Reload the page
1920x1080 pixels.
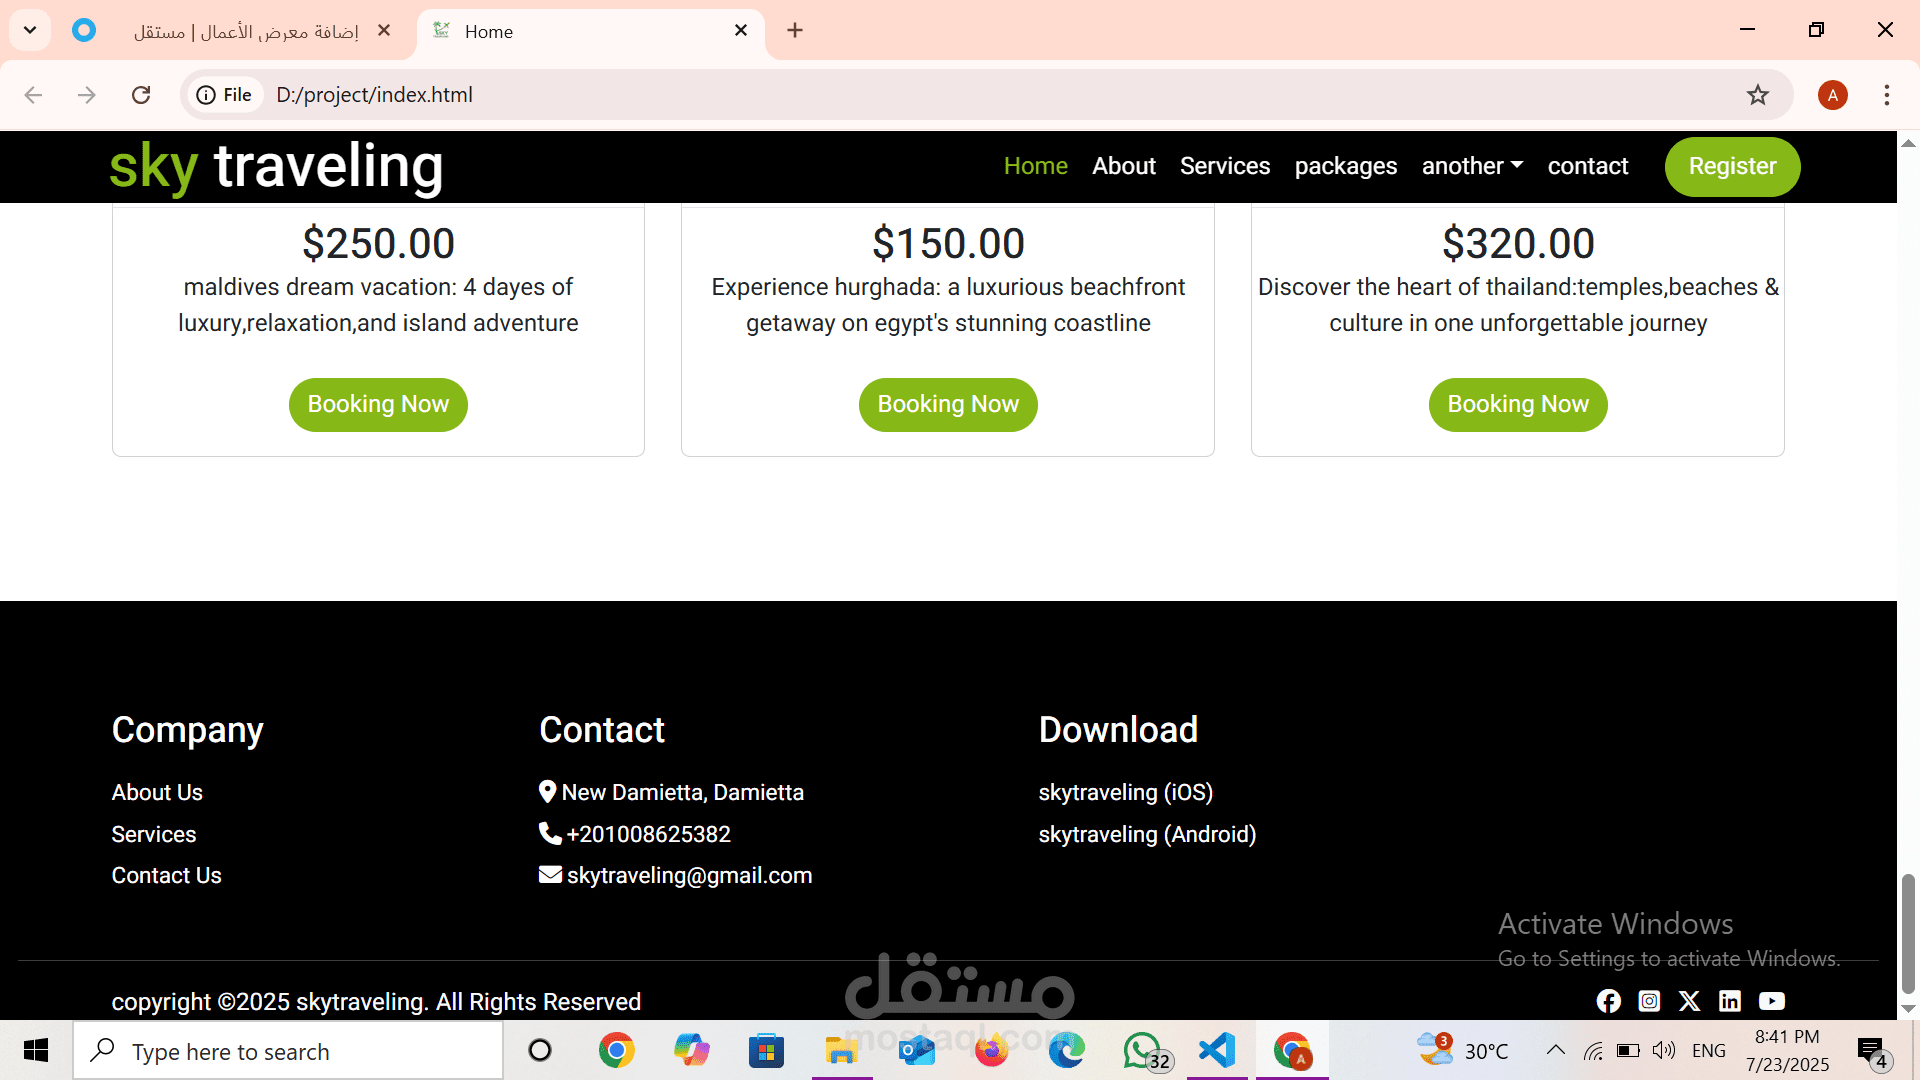tap(141, 95)
